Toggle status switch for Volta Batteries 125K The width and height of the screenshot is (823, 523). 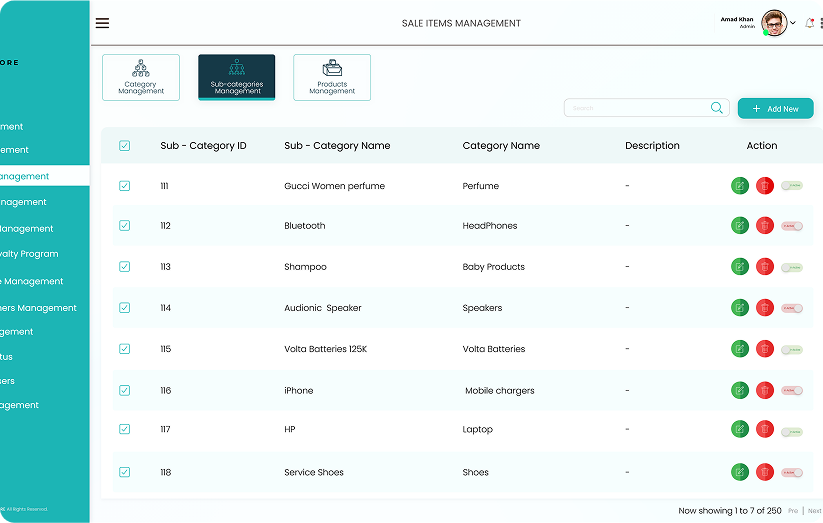(792, 350)
